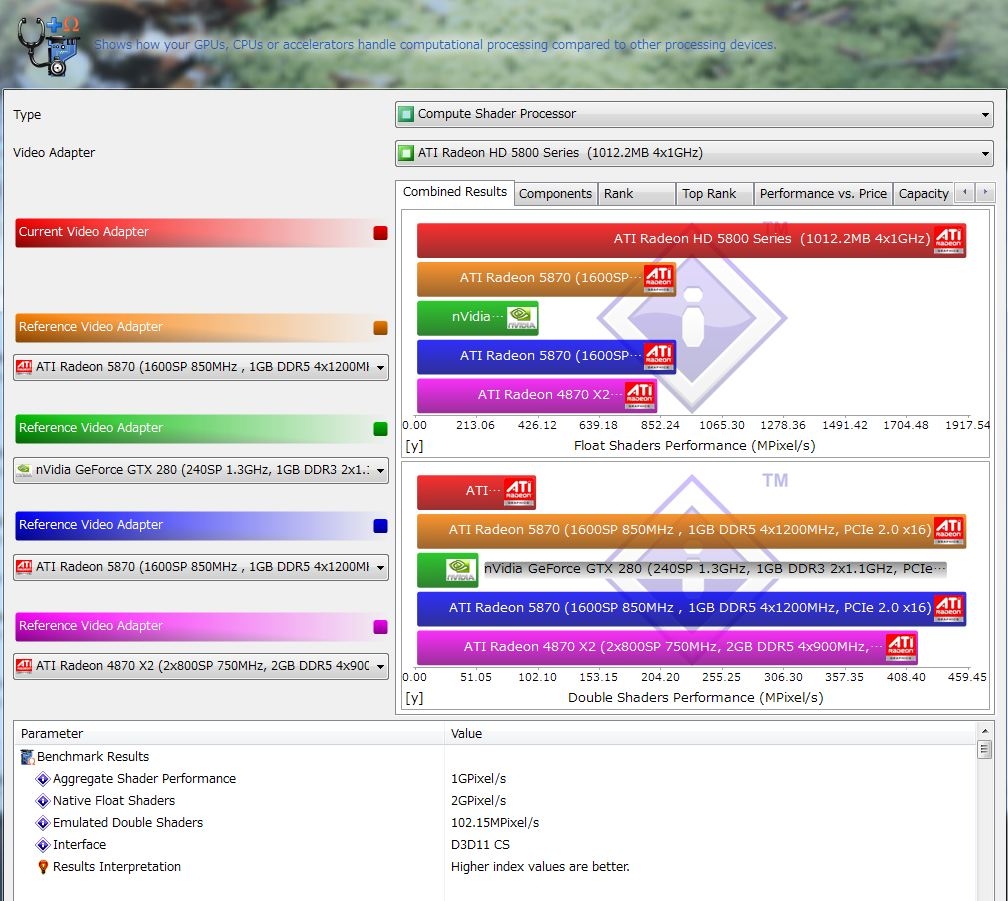Click the ATI logo on the red double-shader bar
Viewport: 1008px width, 901px height.
(519, 492)
